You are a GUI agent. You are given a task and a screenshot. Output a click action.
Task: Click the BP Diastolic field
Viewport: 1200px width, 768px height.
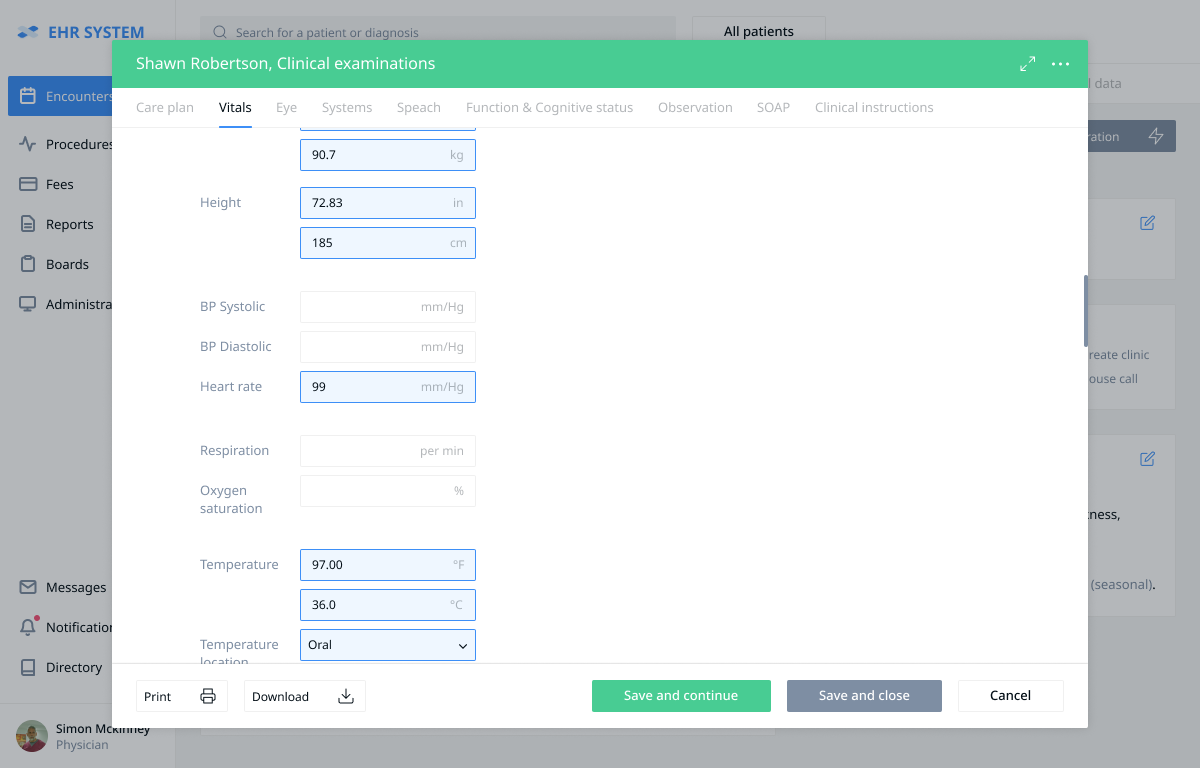click(x=388, y=347)
